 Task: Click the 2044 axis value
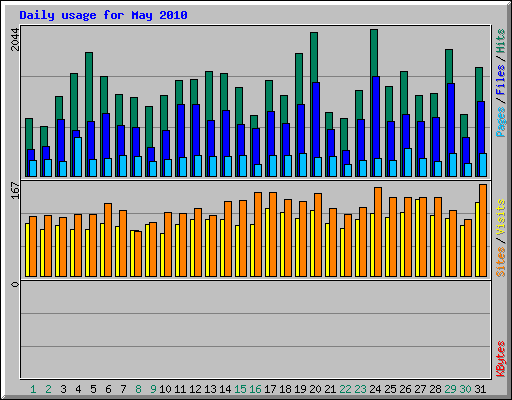(x=15, y=39)
